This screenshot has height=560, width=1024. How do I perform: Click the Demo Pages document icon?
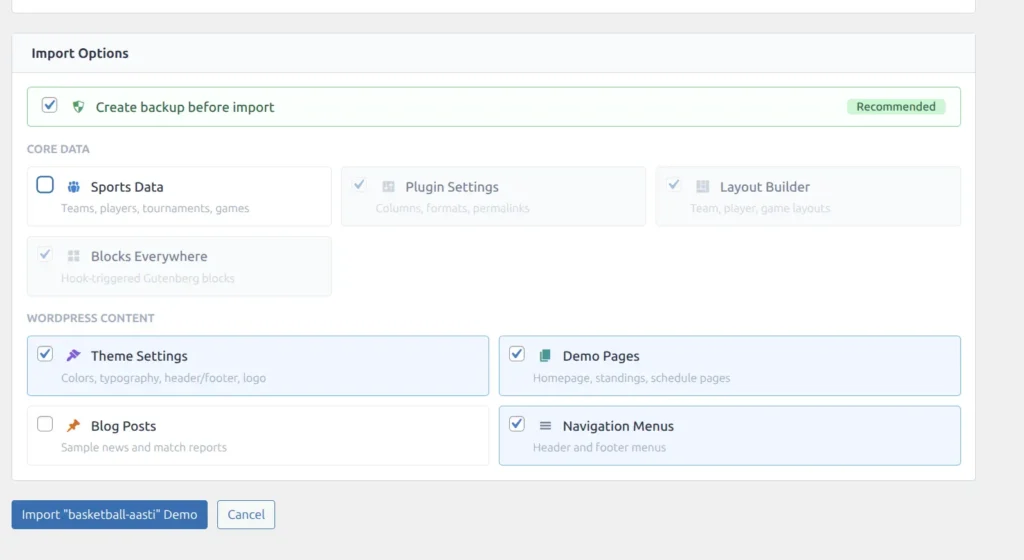545,356
